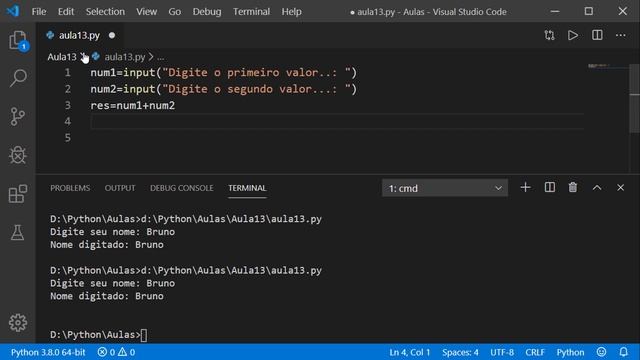Open the Search view icon
This screenshot has height=360, width=640.
coord(18,78)
